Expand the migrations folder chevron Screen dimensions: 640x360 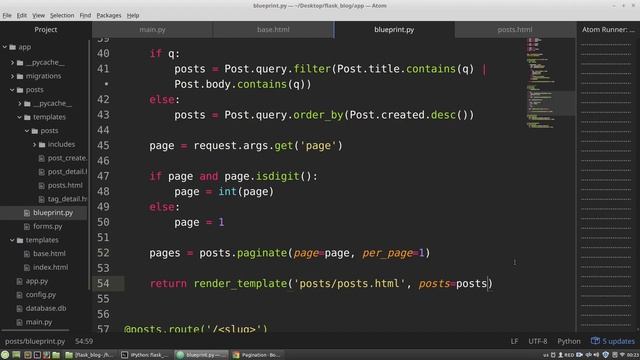click(12, 76)
